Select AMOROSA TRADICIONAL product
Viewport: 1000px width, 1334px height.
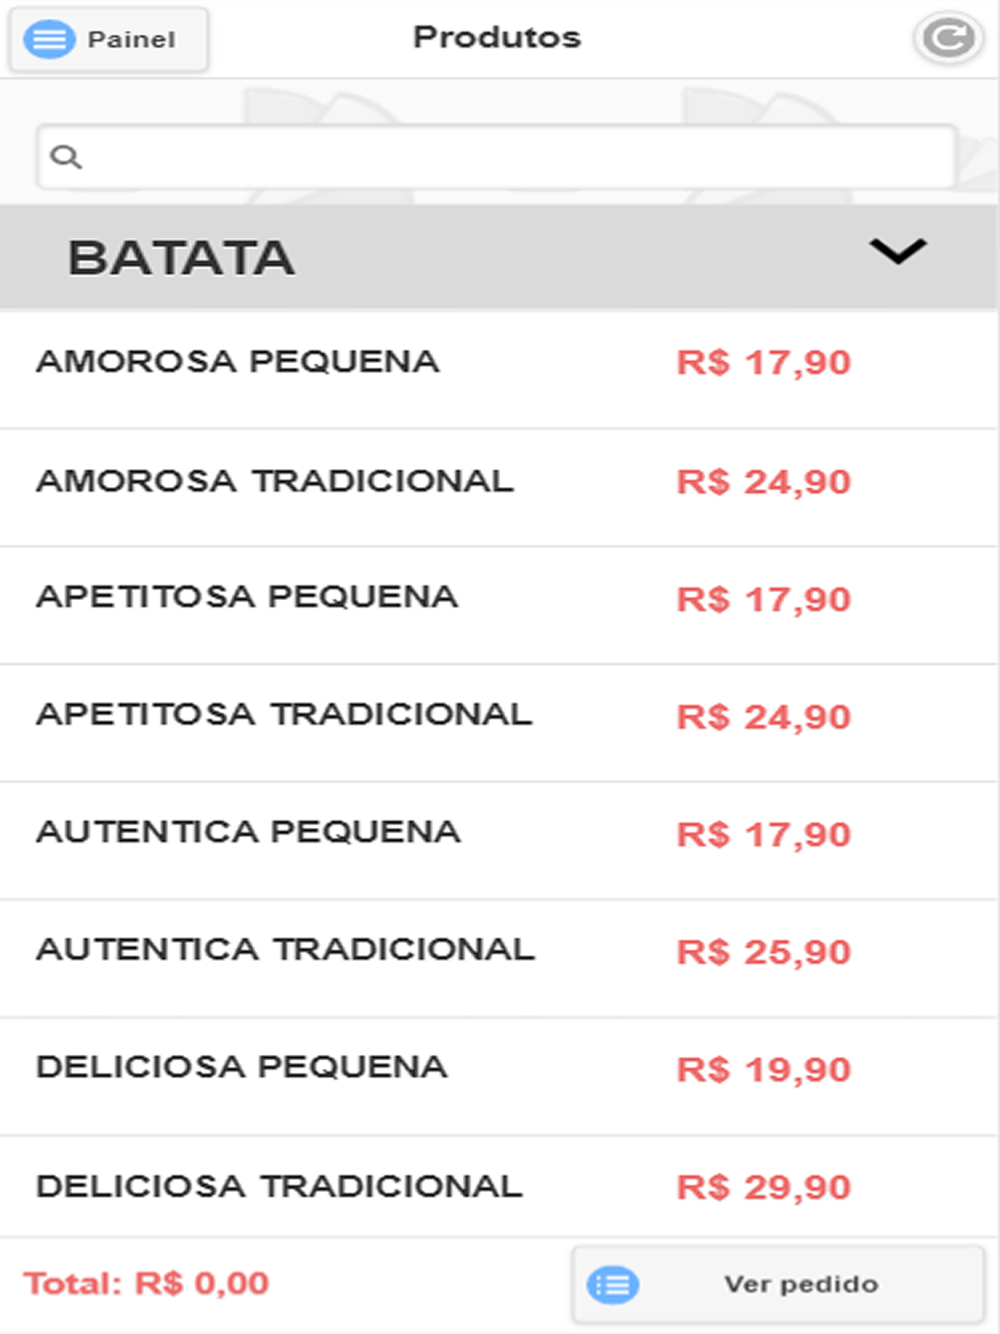[499, 488]
